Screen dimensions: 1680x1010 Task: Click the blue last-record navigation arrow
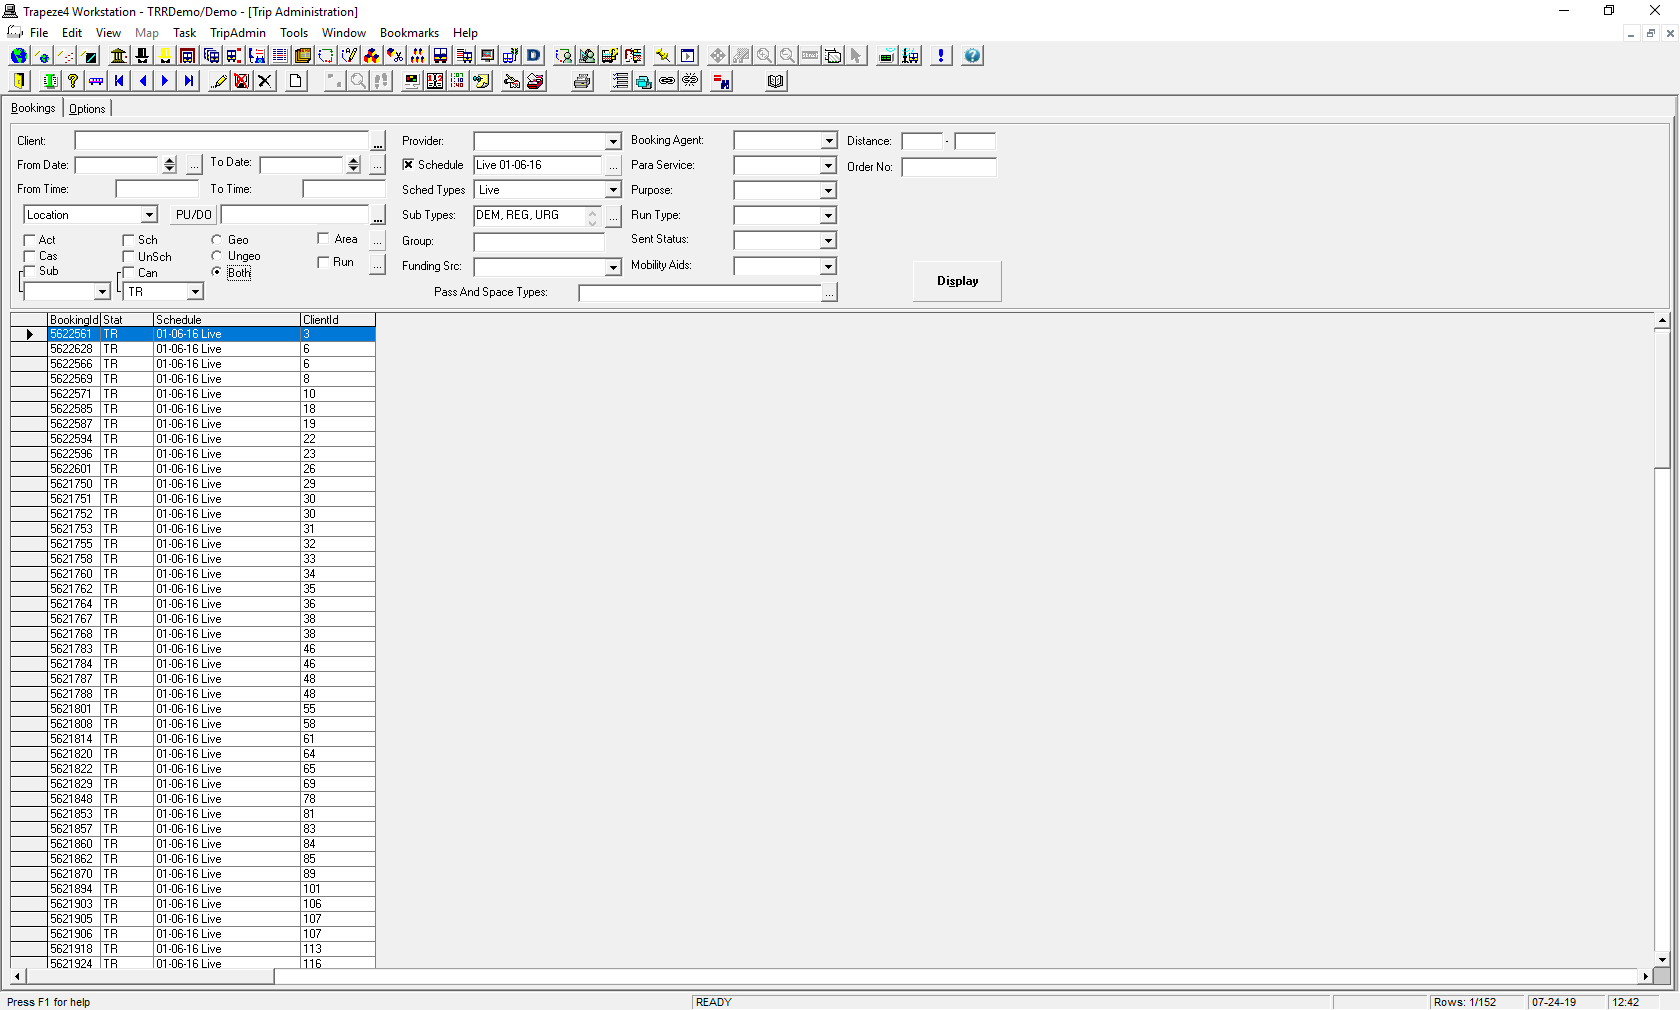click(188, 81)
